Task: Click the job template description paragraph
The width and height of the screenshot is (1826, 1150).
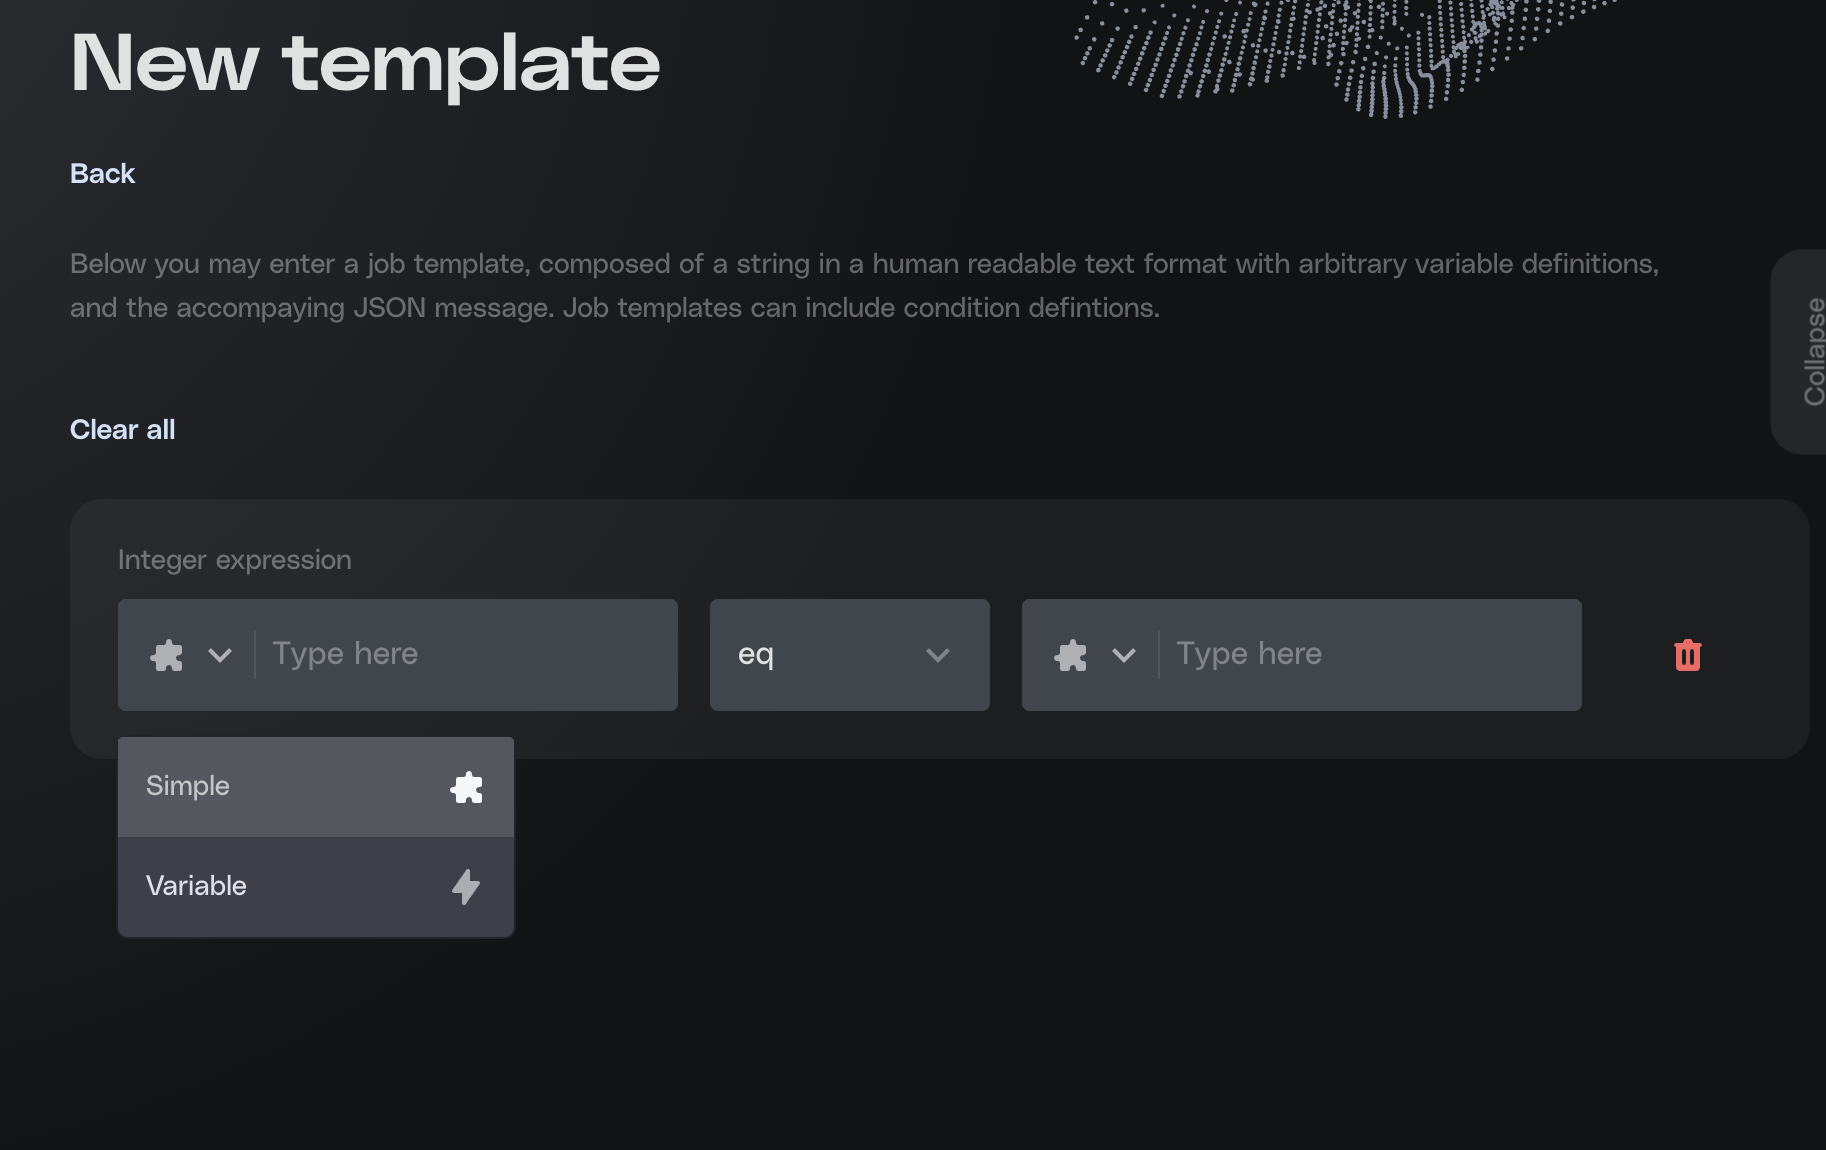Action: [x=864, y=286]
